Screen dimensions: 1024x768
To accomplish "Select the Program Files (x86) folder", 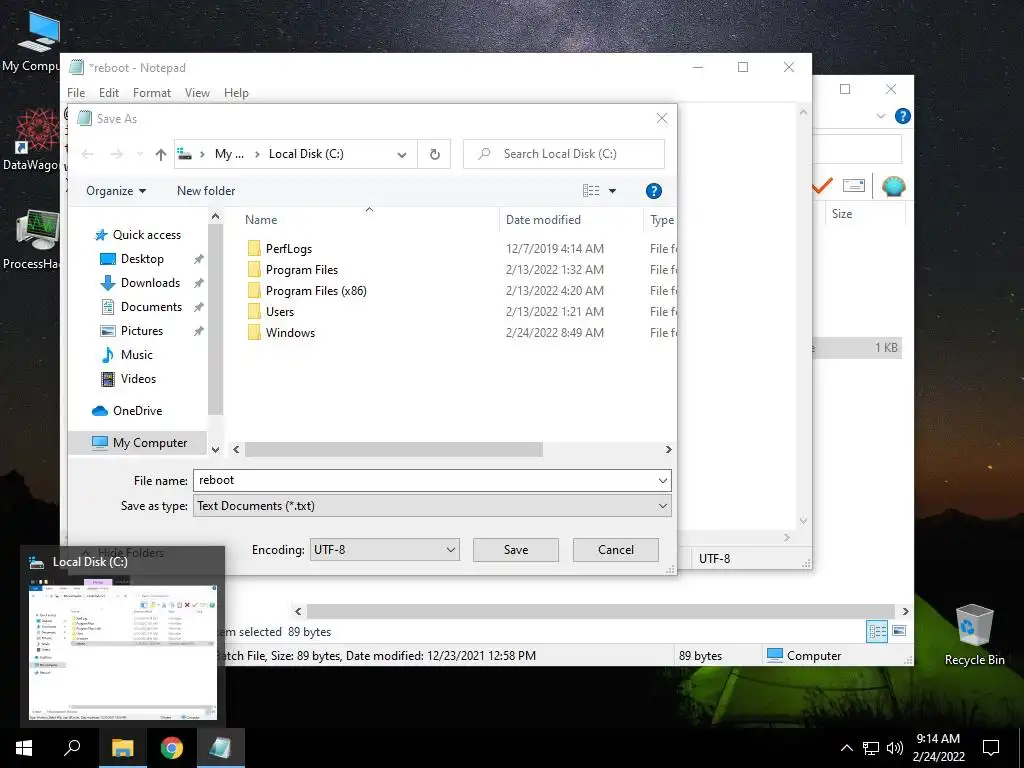I will coord(316,291).
